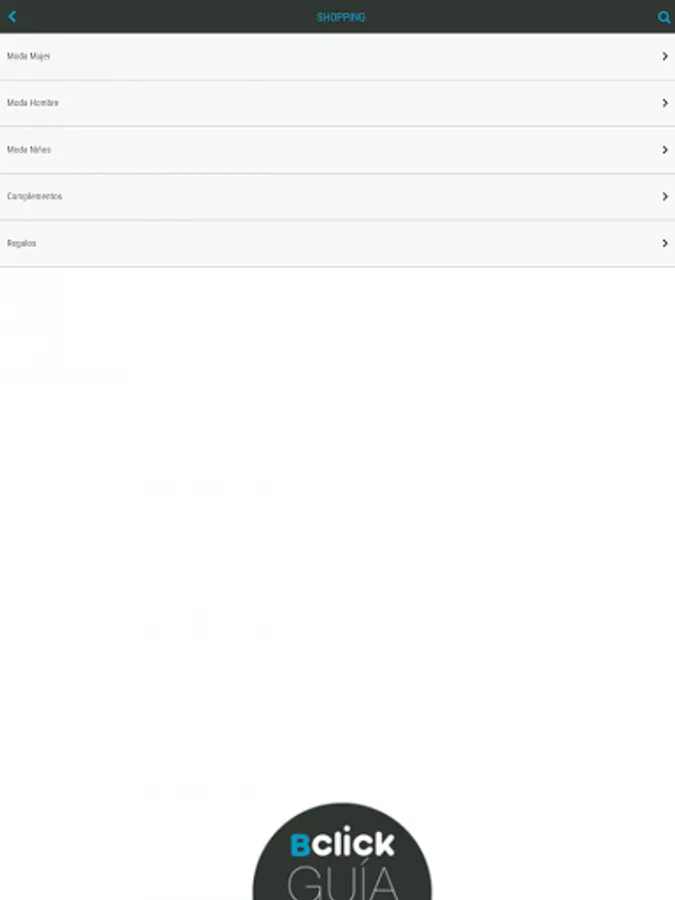Expand Complementos using its right chevron
Viewport: 675px width, 900px height.
665,197
